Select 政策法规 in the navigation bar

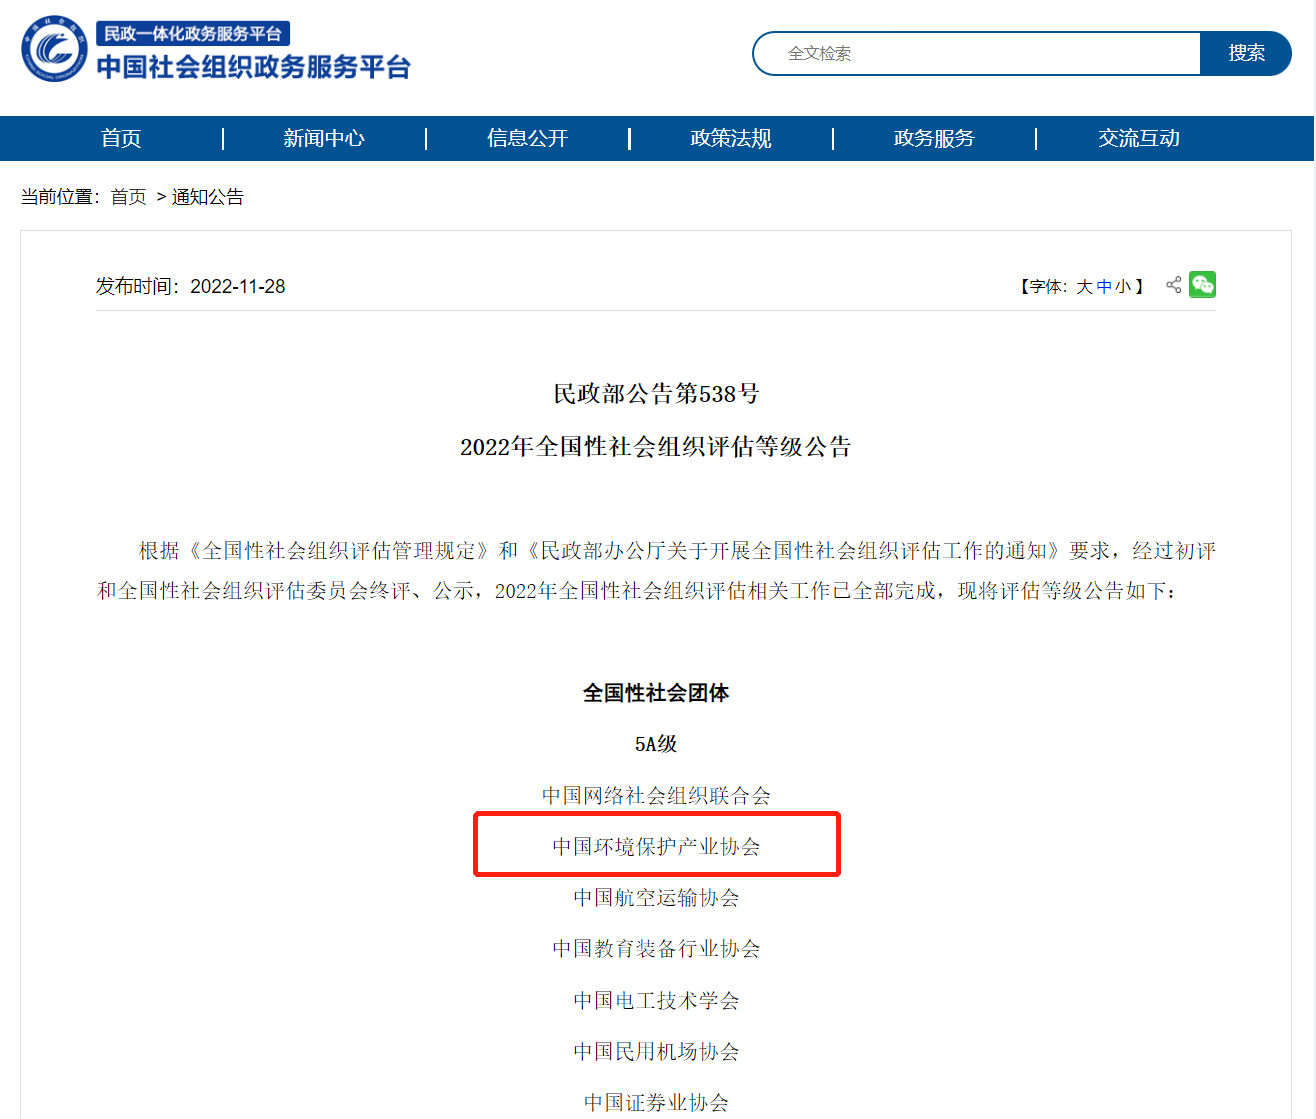click(731, 138)
